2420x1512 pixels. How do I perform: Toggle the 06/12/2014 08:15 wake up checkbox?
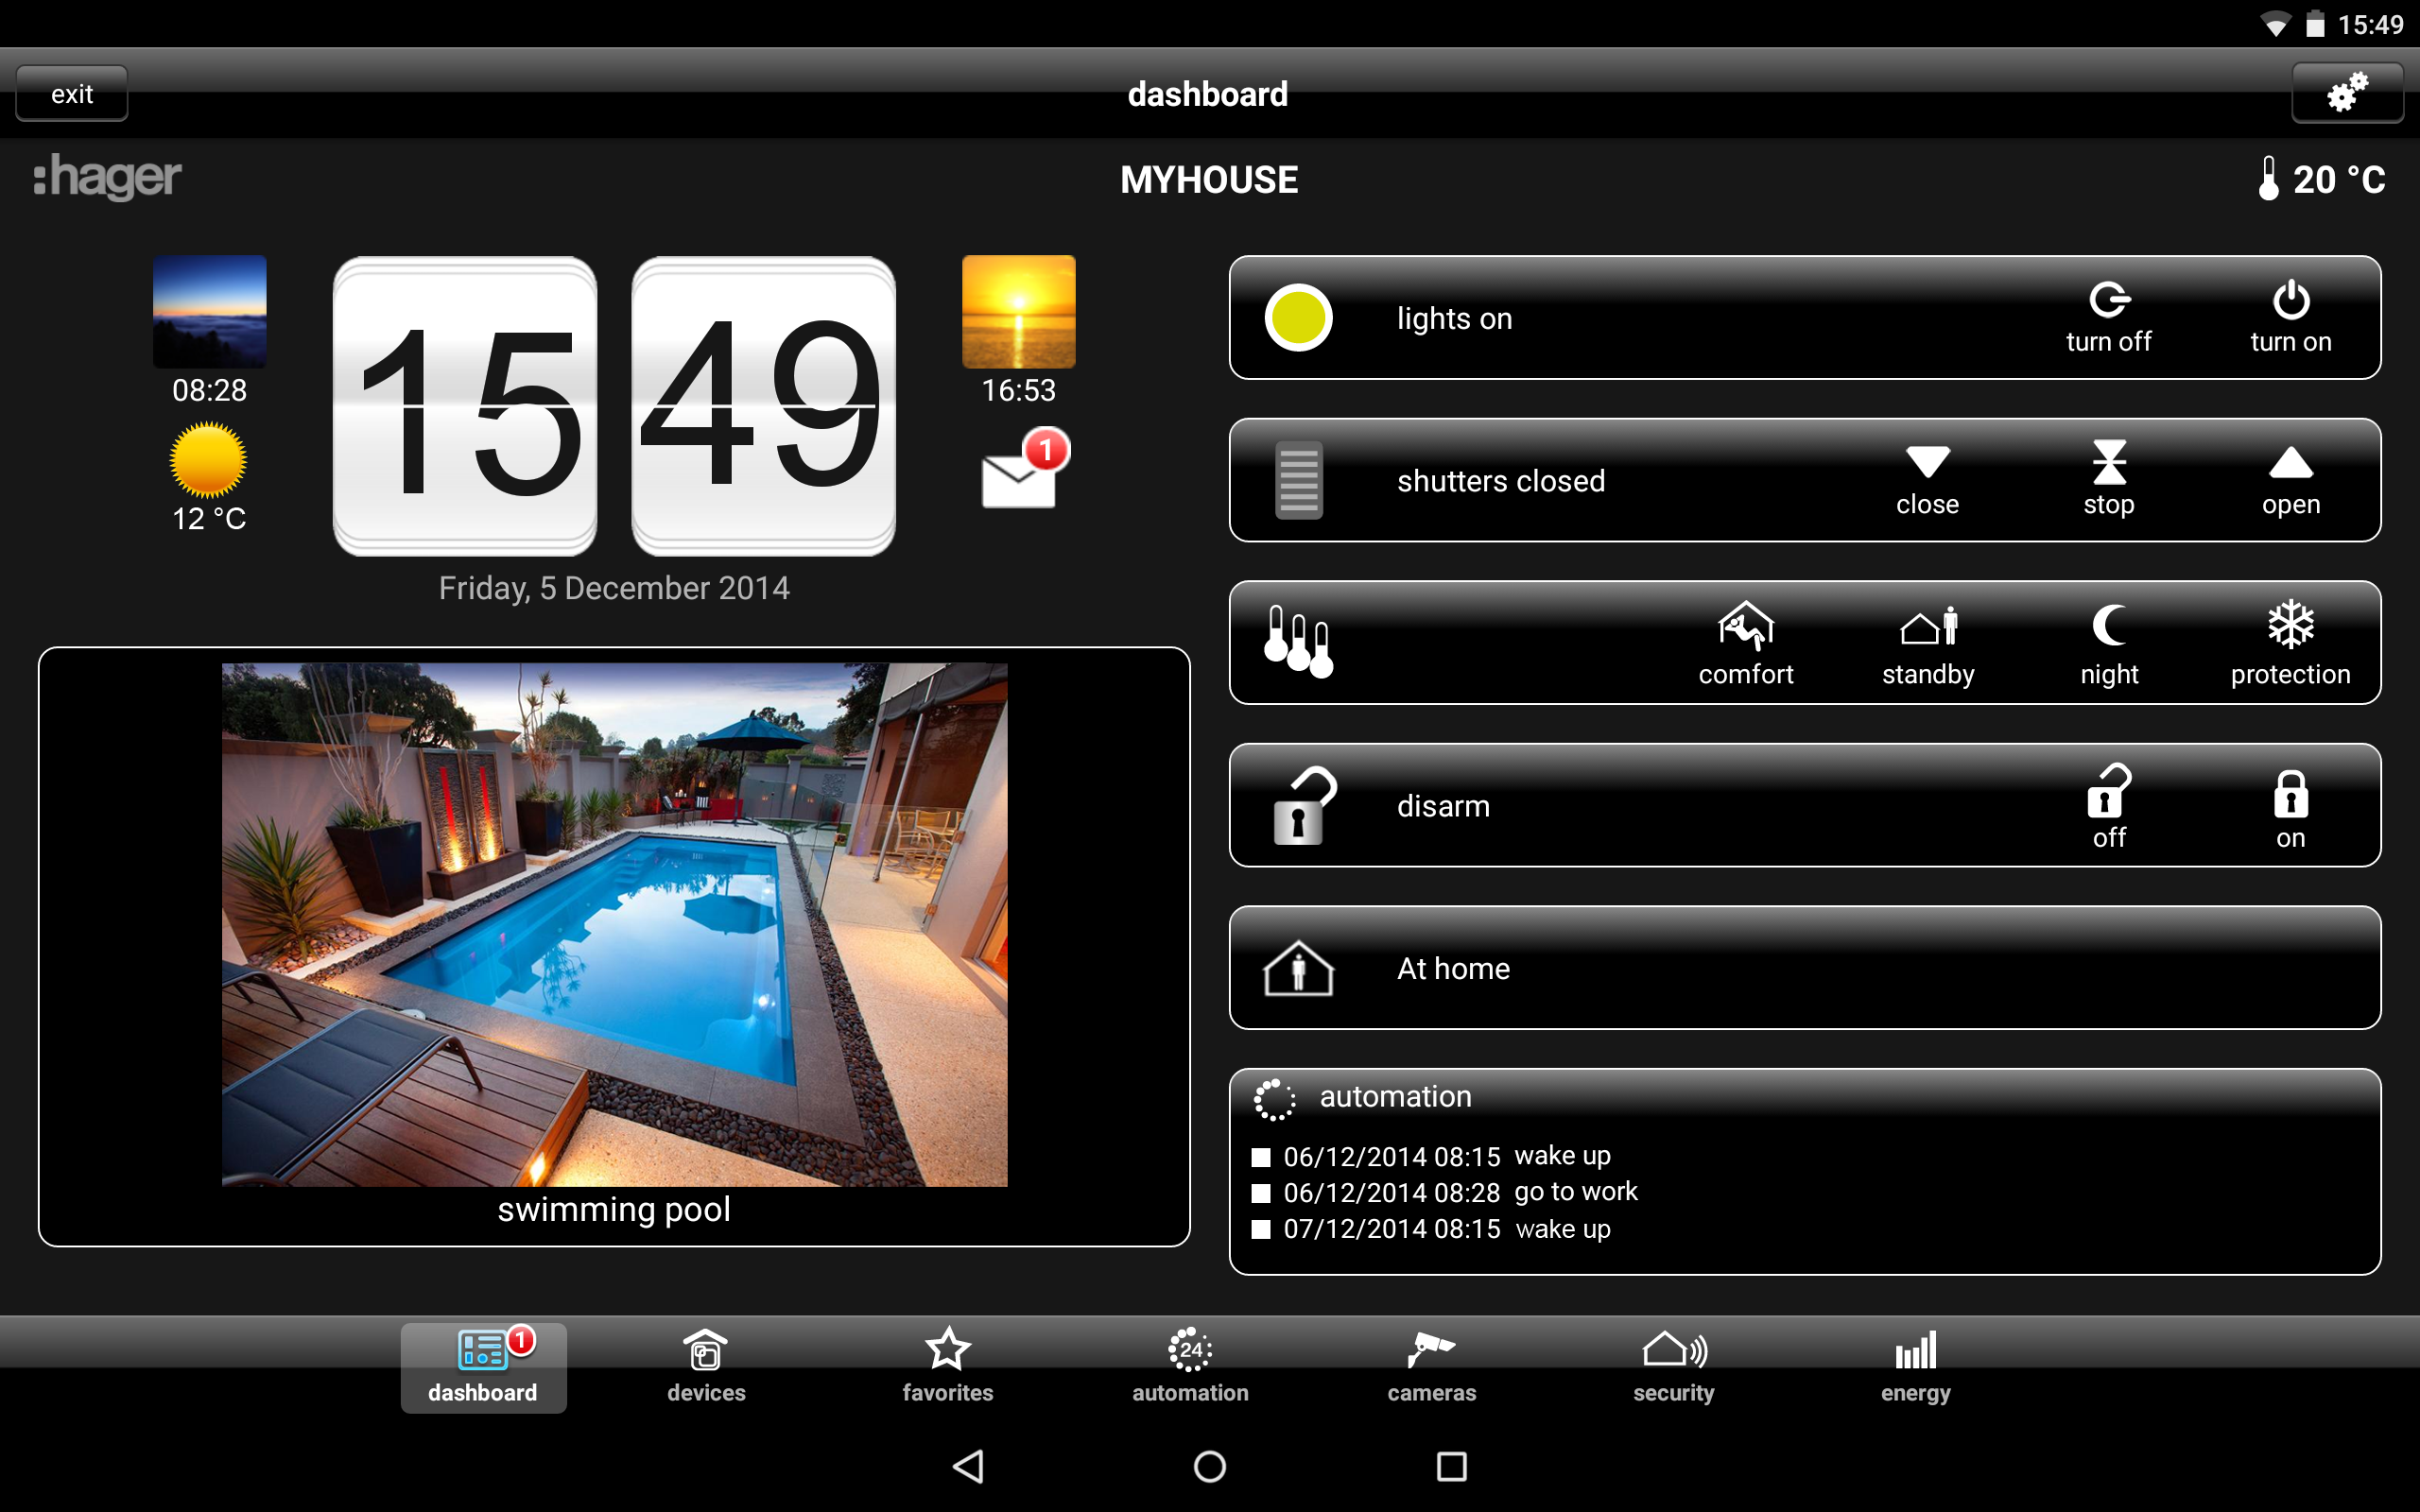click(x=1261, y=1157)
